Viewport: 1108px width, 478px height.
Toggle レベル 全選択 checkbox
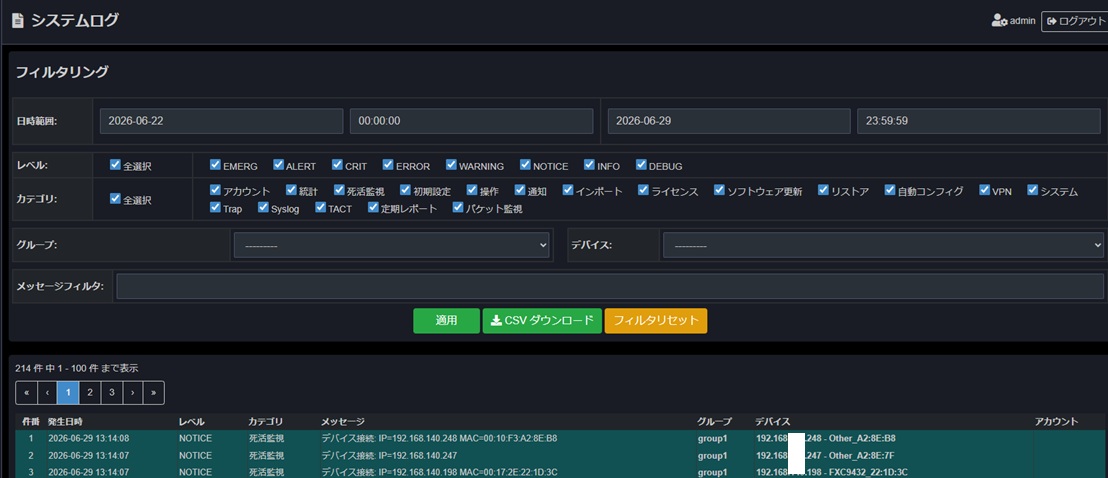pos(115,165)
